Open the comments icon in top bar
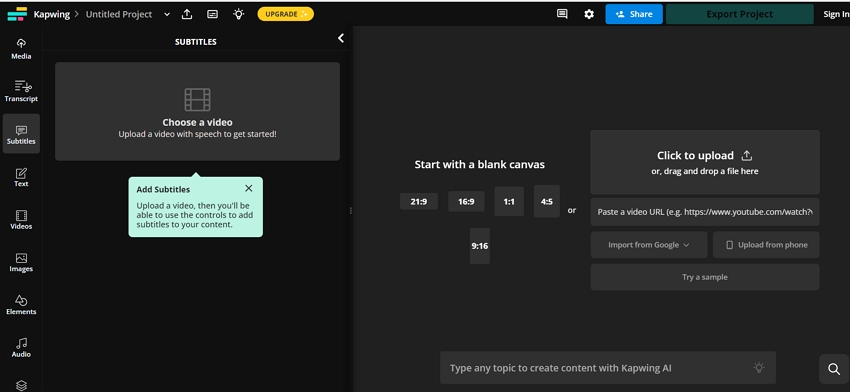Viewport: 850px width, 392px height. tap(562, 14)
